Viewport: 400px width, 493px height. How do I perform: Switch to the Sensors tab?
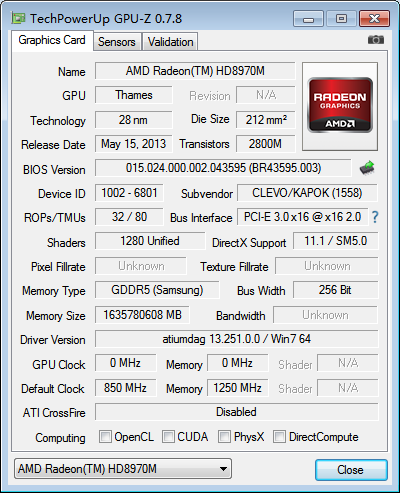coord(117,42)
